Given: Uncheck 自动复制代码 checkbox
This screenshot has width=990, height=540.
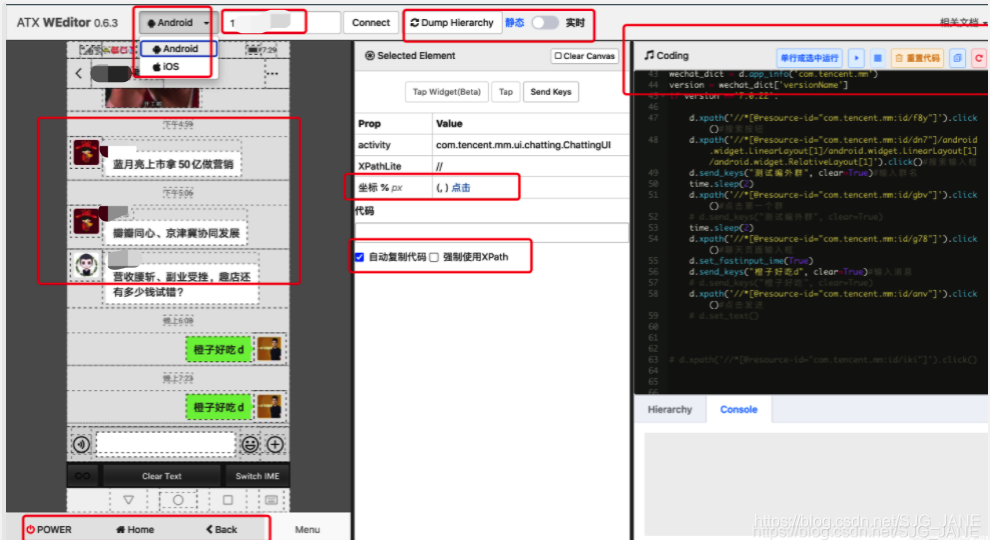Looking at the screenshot, I should coord(359,257).
